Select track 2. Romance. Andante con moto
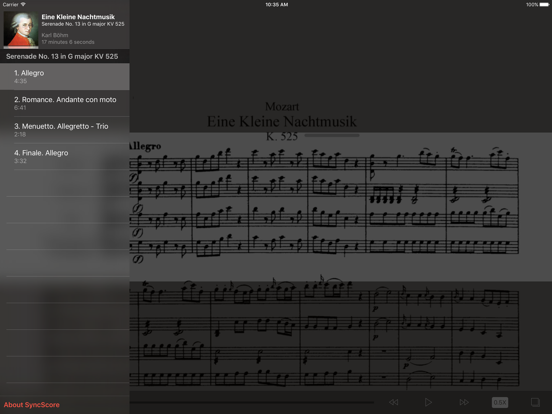The image size is (552, 414). point(65,103)
